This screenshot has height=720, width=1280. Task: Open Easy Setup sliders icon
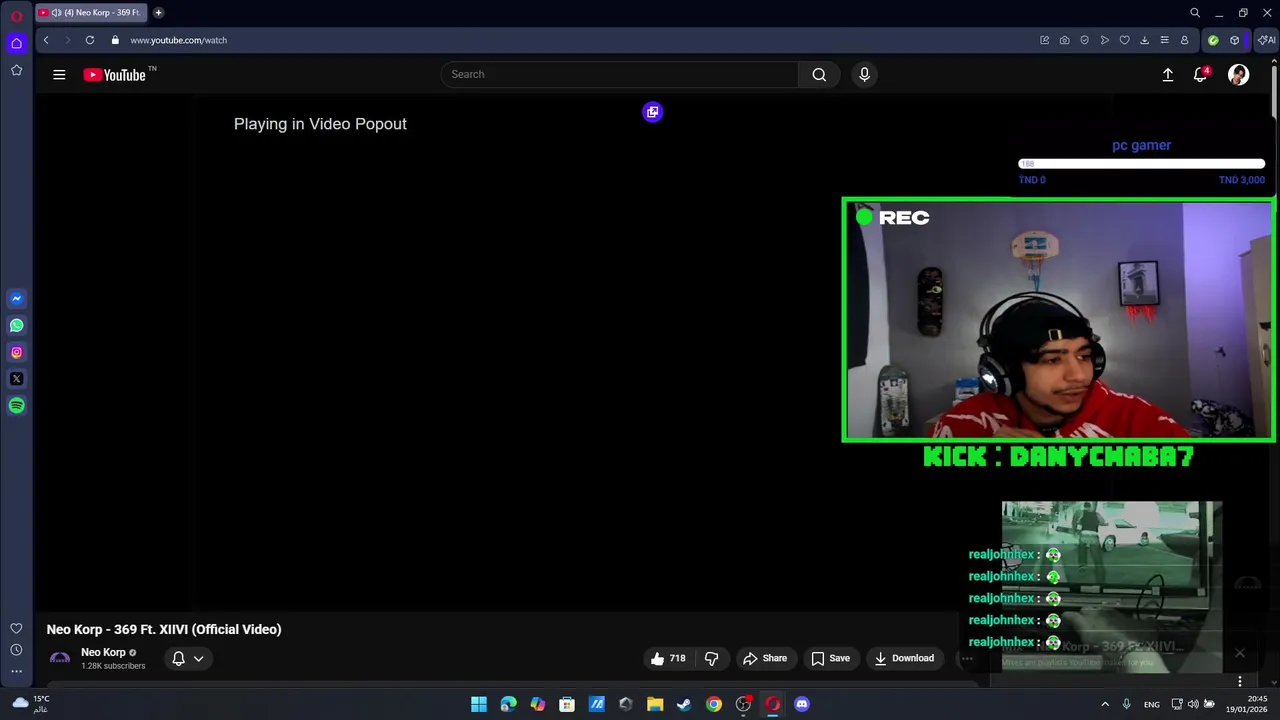1164,40
